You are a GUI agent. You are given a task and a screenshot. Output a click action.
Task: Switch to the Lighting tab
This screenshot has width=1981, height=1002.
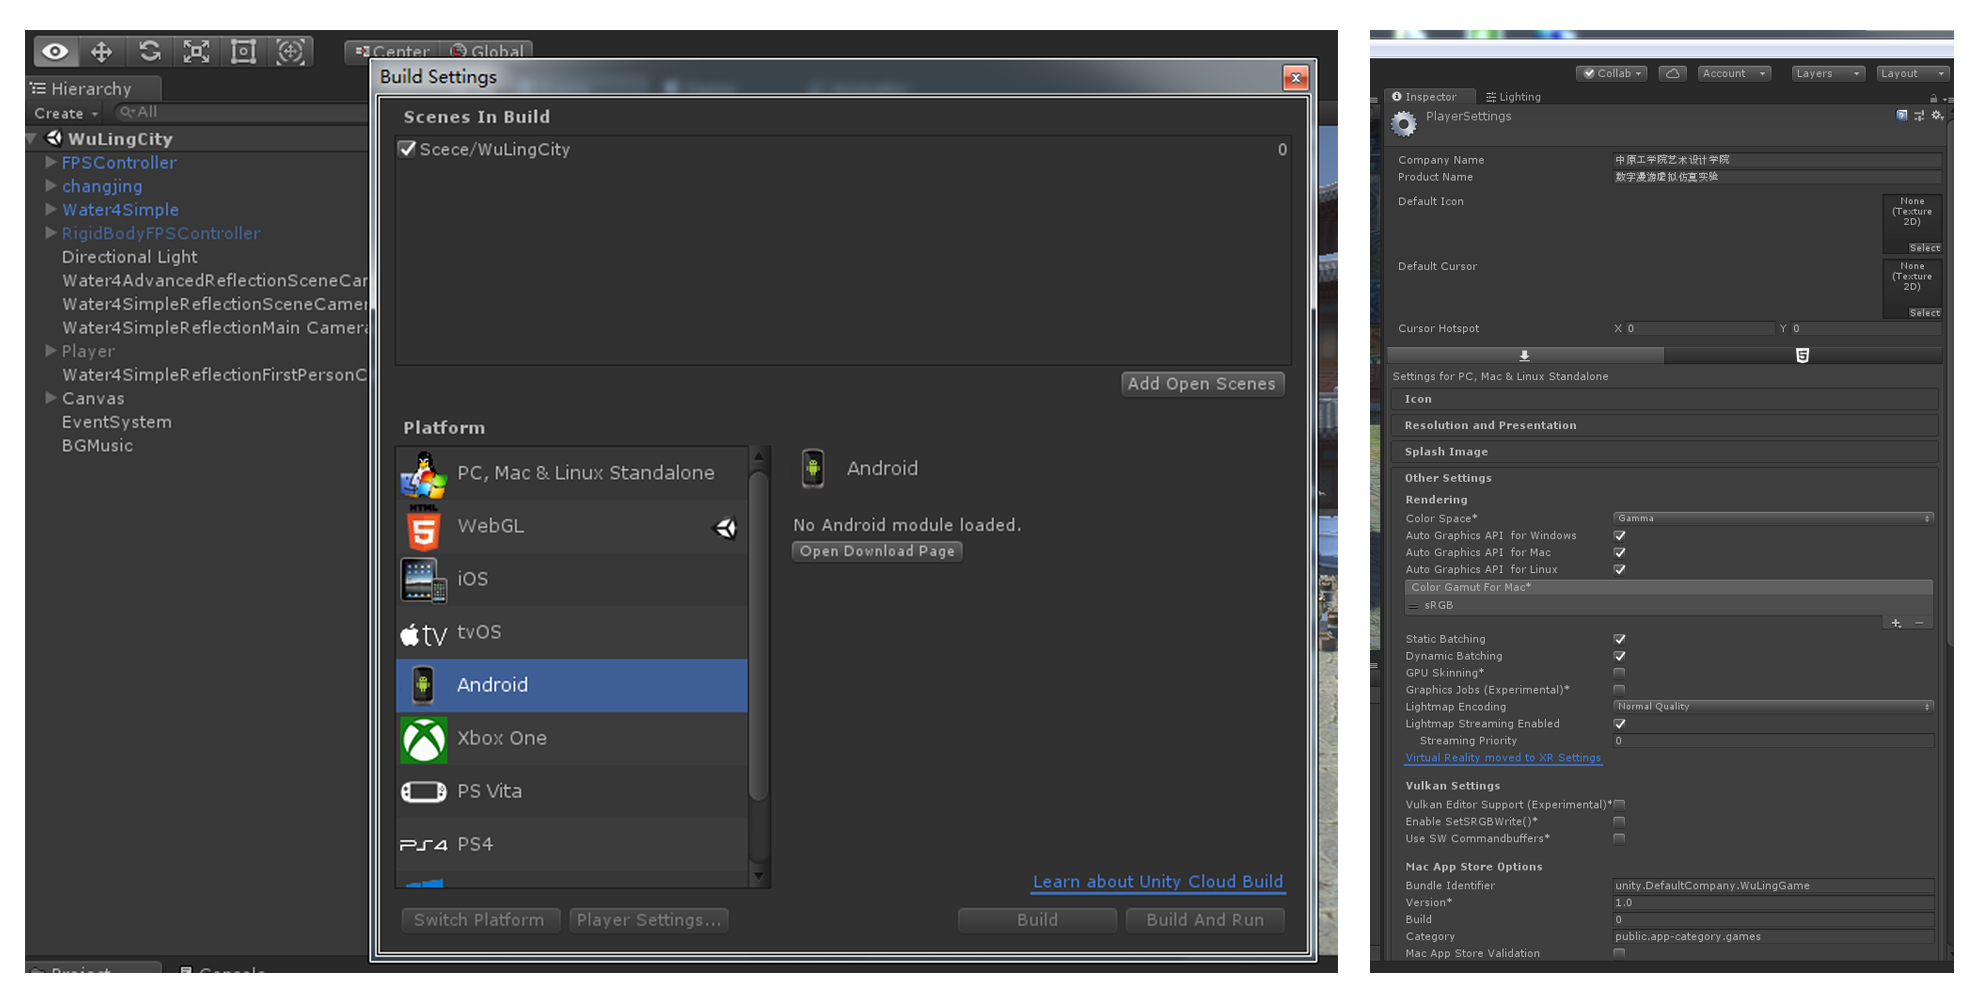1513,97
